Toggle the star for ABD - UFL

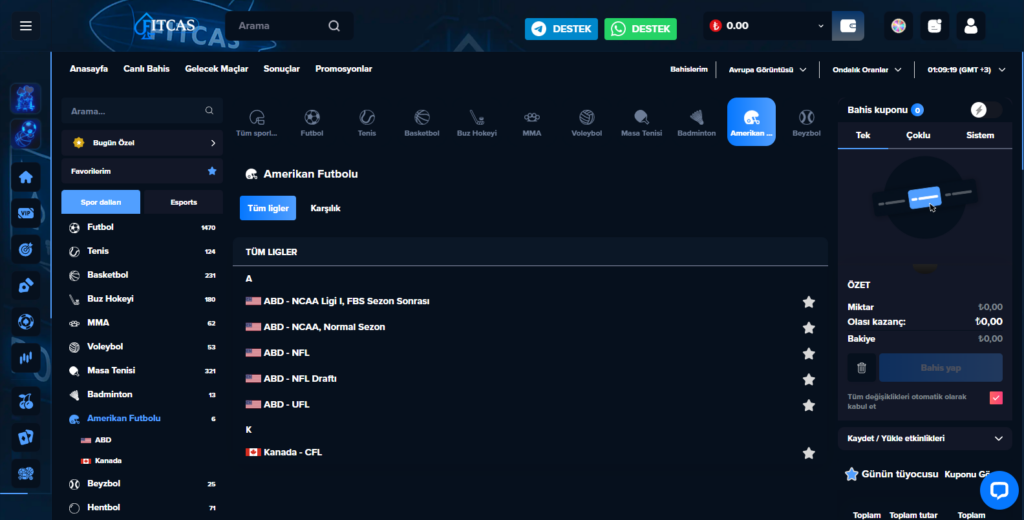(808, 405)
